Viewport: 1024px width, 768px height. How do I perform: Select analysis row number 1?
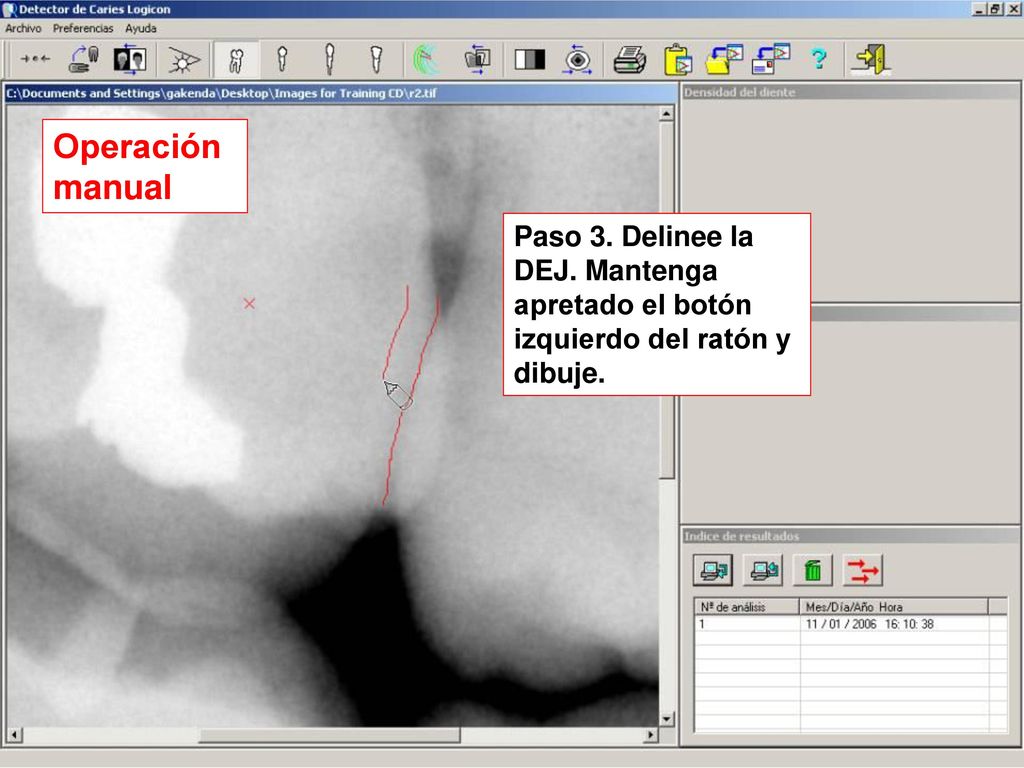(x=850, y=624)
